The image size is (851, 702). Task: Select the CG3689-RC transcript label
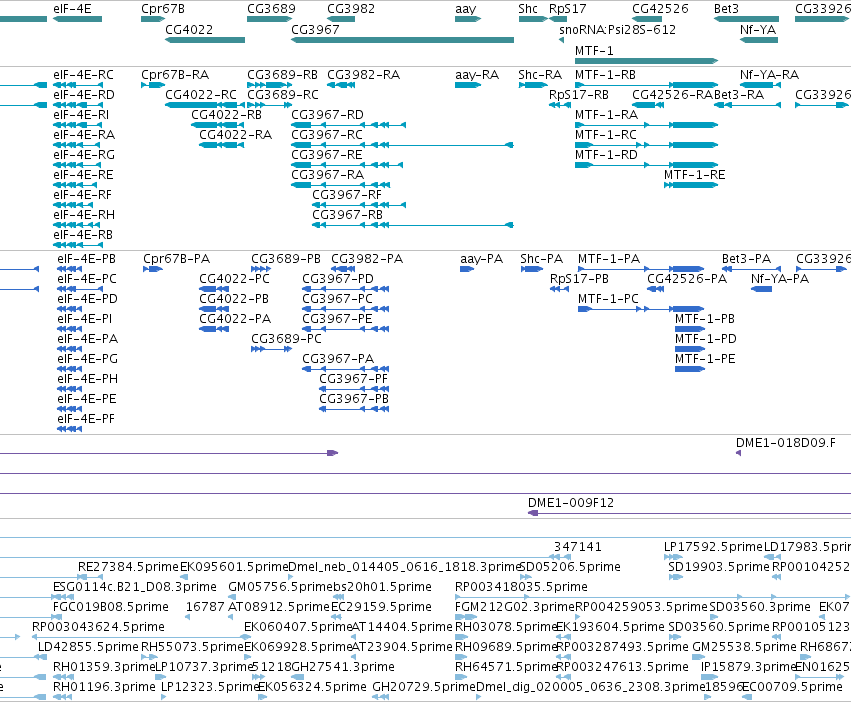click(x=283, y=94)
